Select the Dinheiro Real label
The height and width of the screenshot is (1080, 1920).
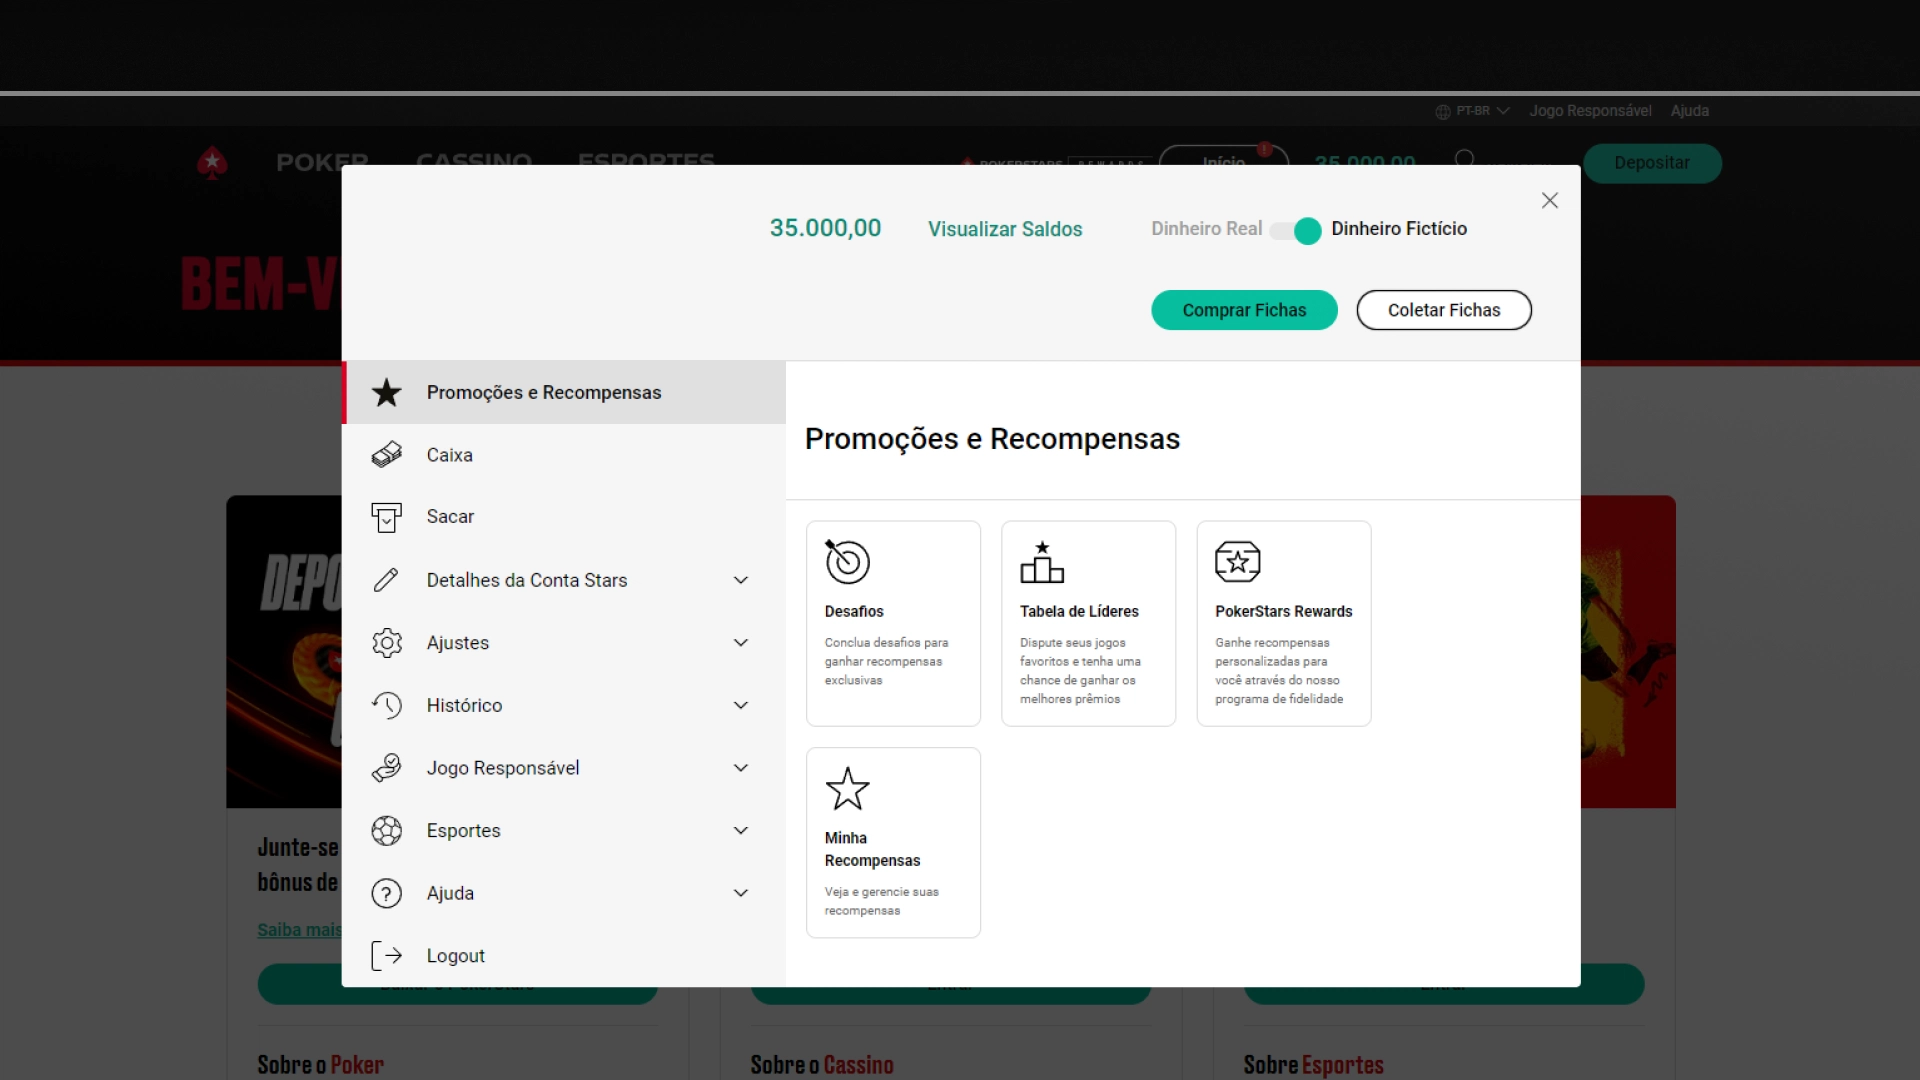coord(1206,229)
